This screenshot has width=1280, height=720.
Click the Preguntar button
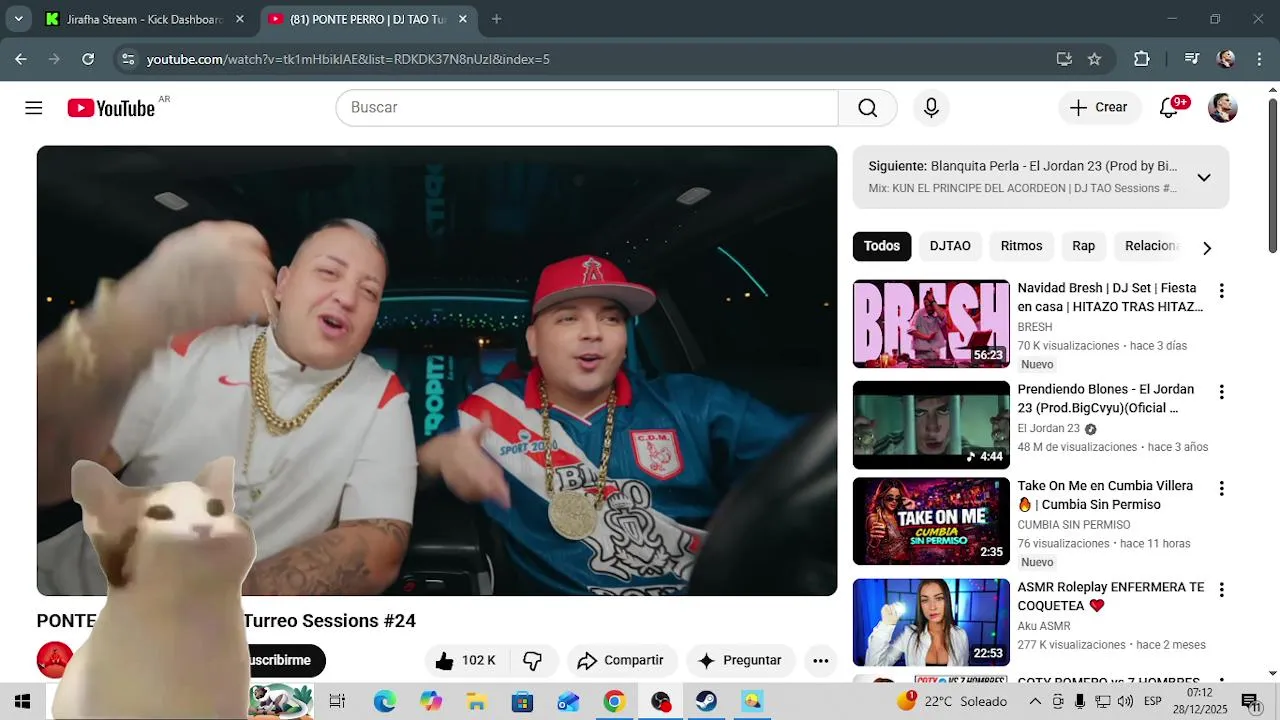740,660
